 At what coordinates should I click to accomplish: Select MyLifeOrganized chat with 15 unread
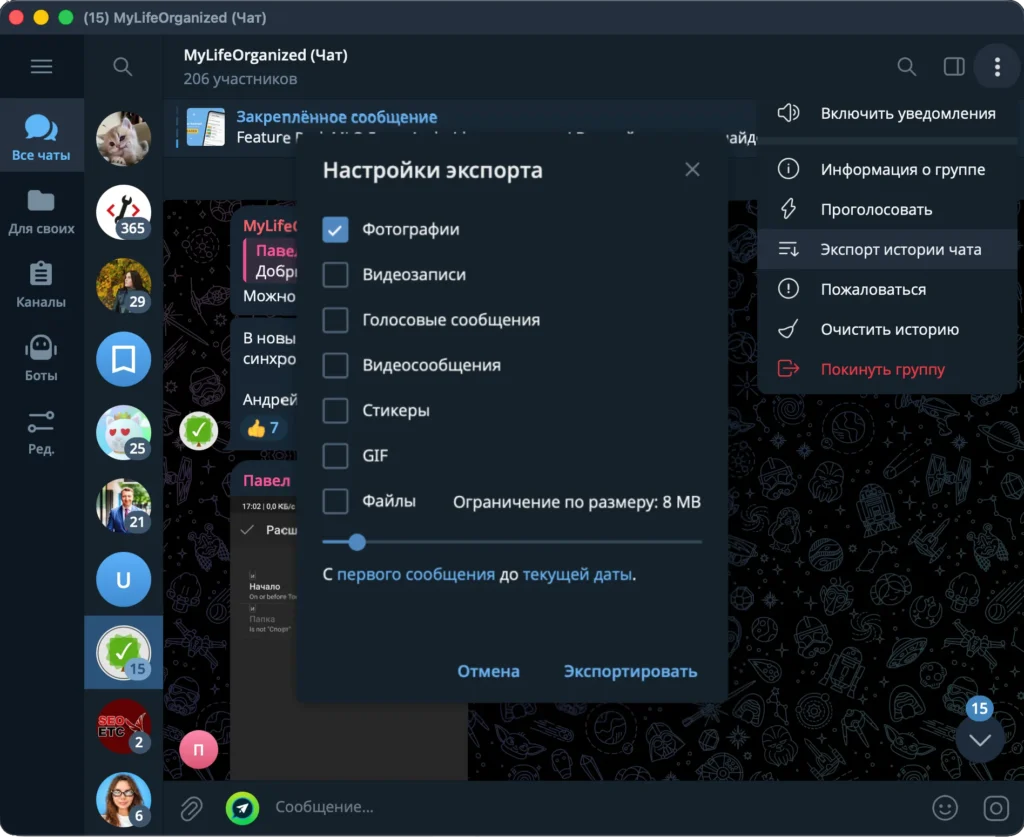[123, 652]
